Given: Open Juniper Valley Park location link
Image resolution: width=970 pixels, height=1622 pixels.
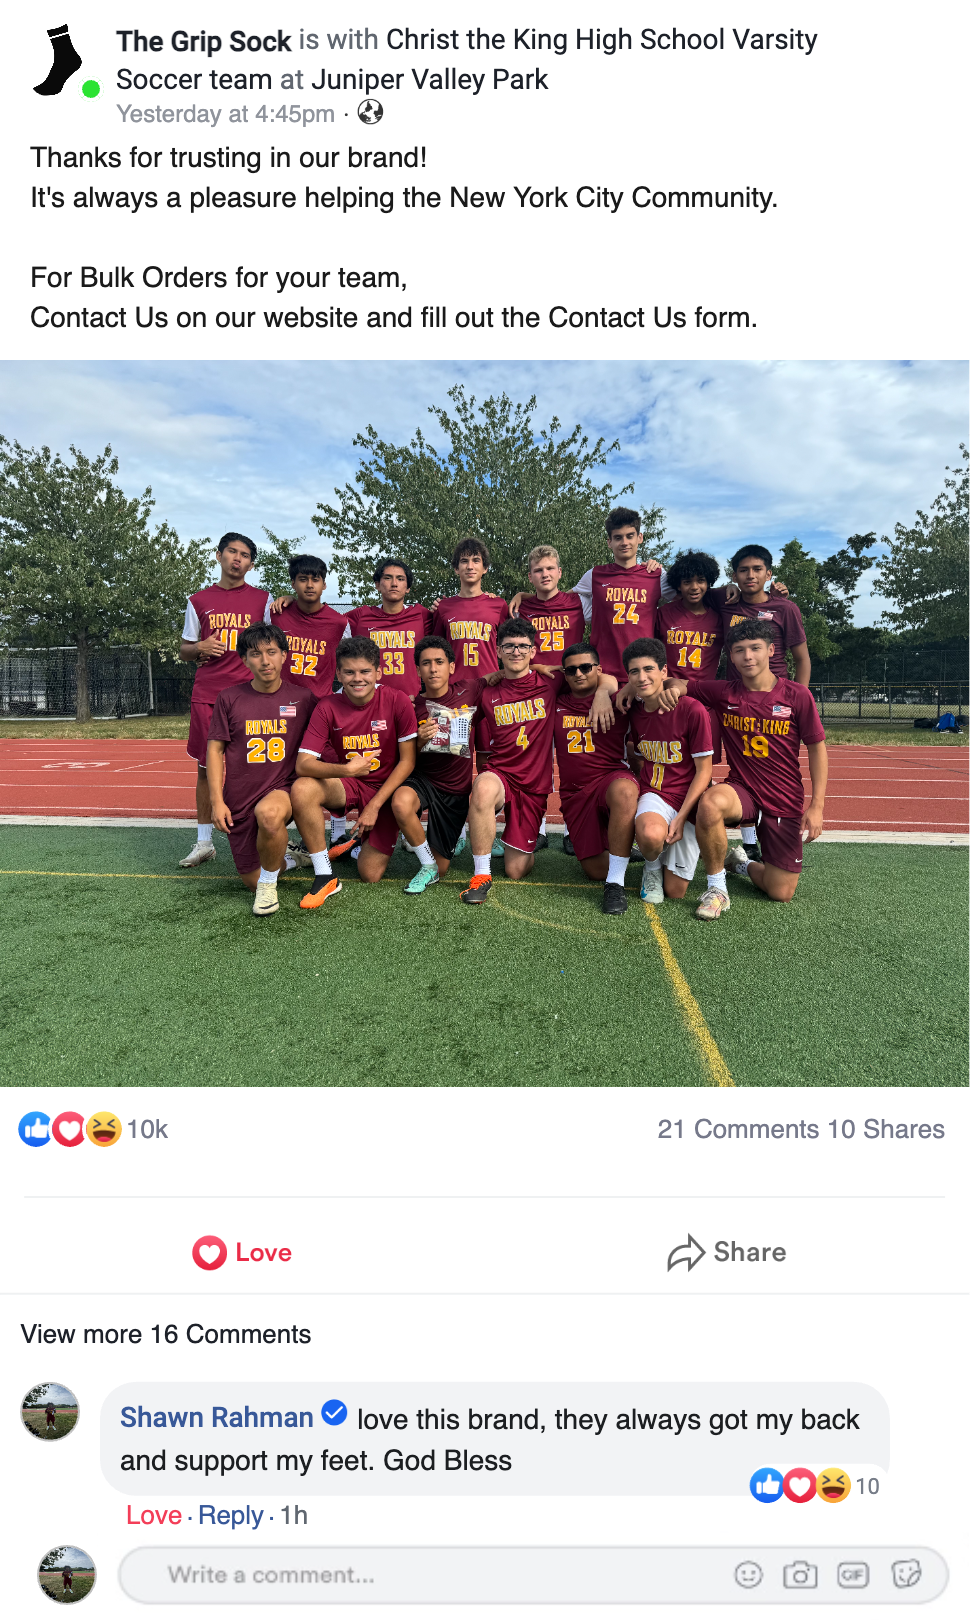Looking at the screenshot, I should [430, 79].
